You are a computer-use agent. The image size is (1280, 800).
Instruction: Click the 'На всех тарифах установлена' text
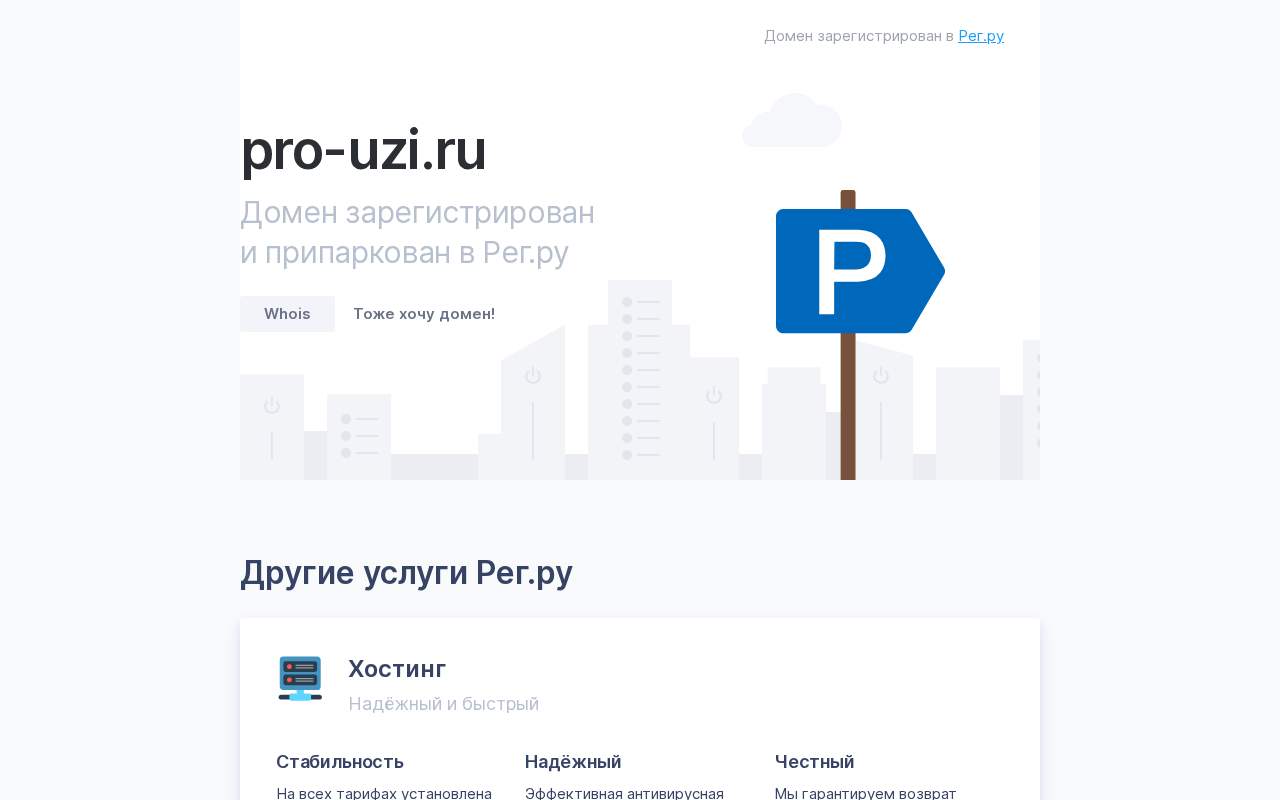point(384,793)
